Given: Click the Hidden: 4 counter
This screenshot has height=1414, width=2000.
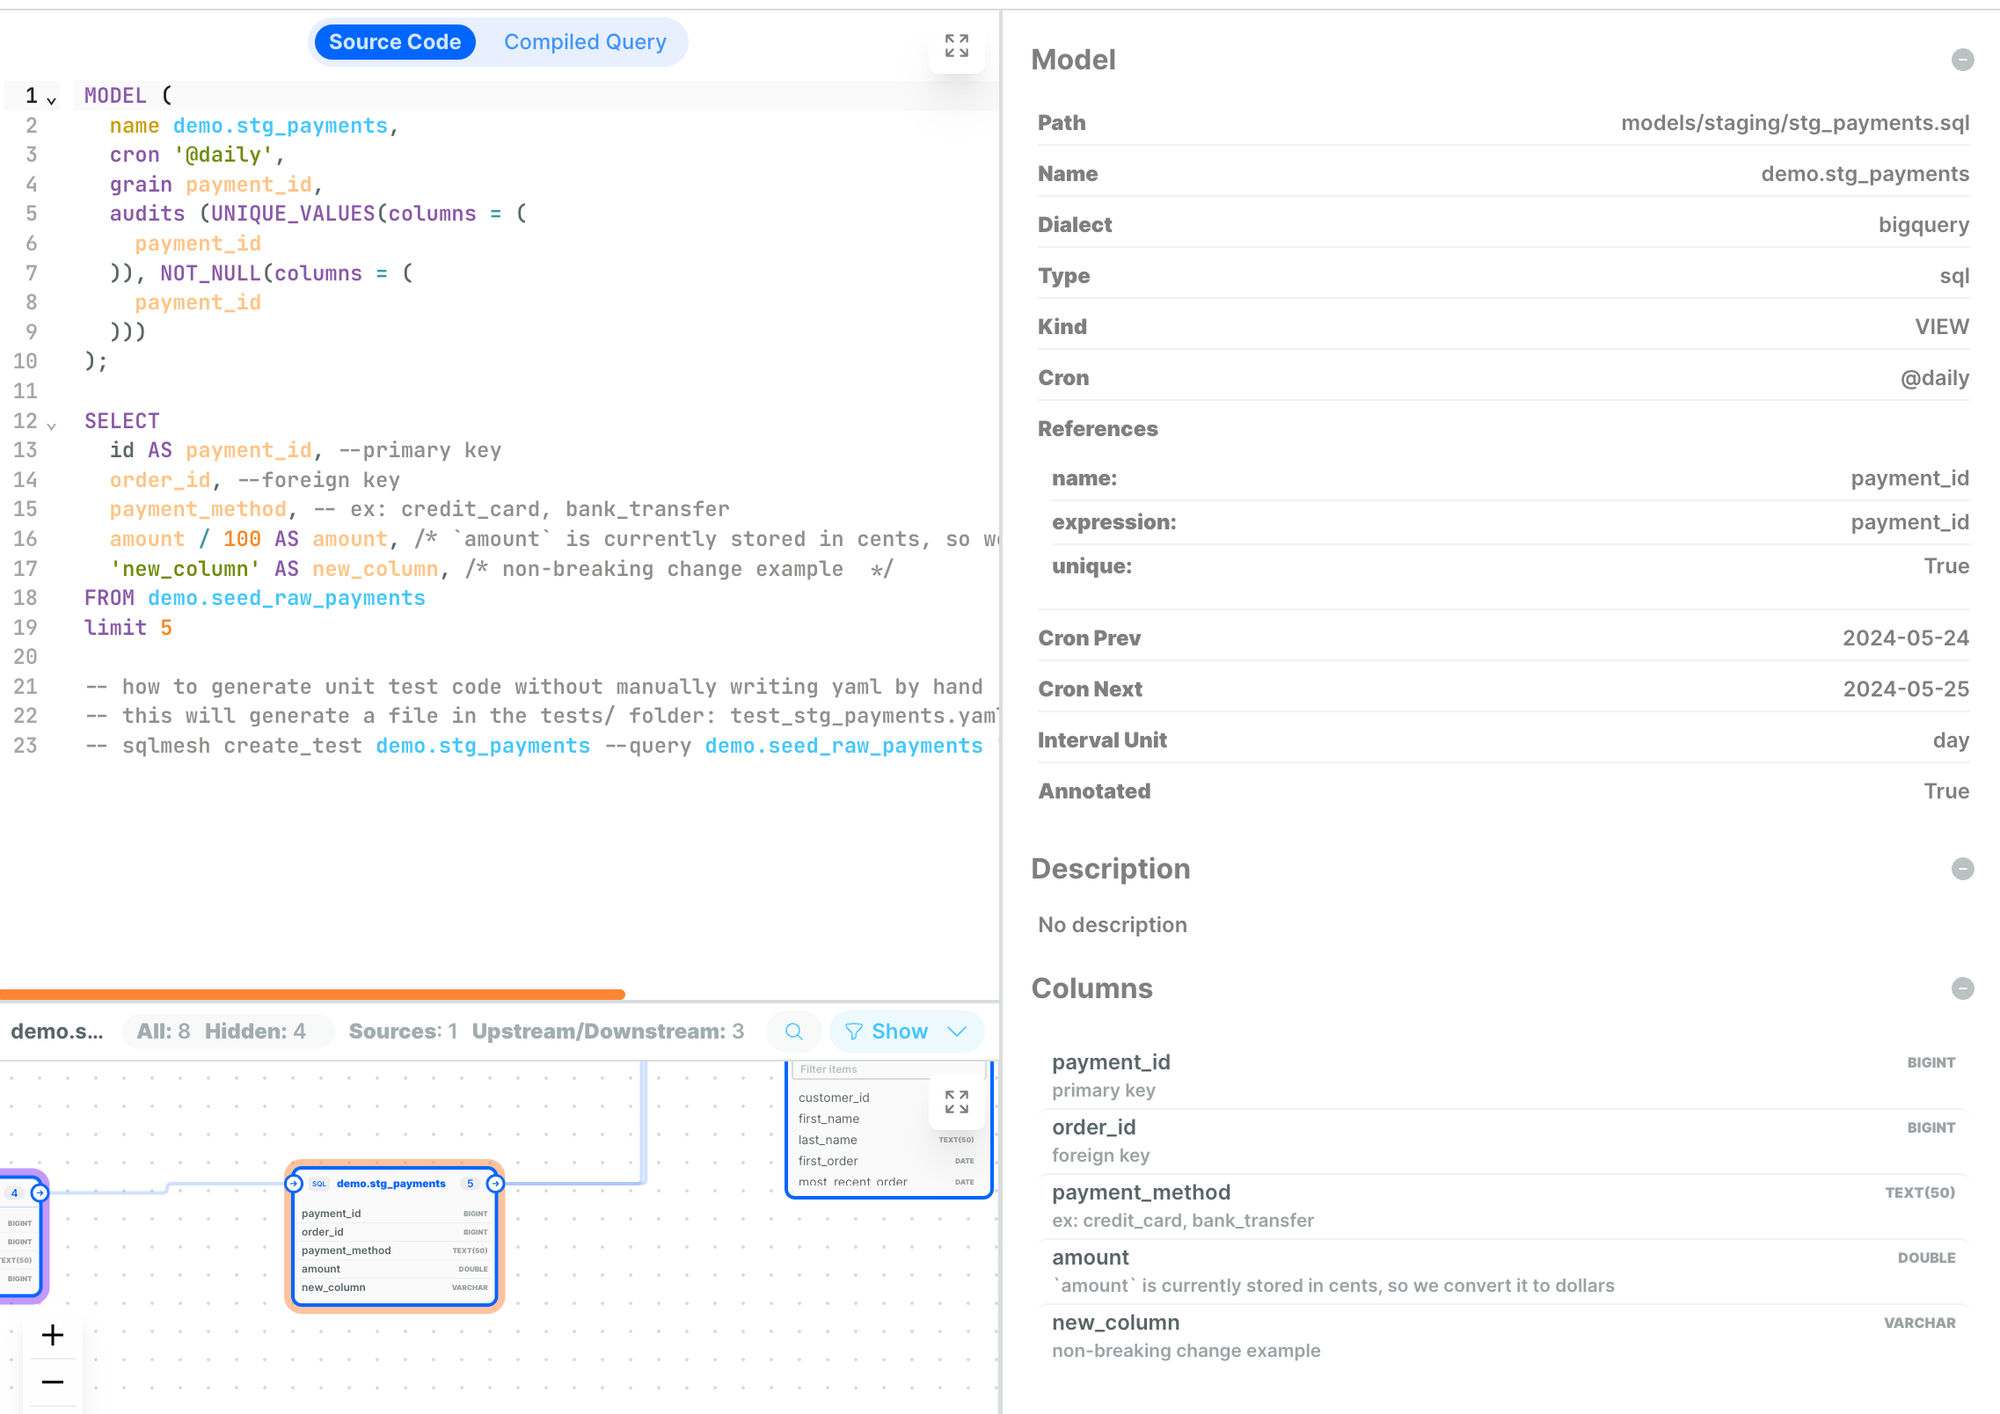Looking at the screenshot, I should tap(255, 1031).
